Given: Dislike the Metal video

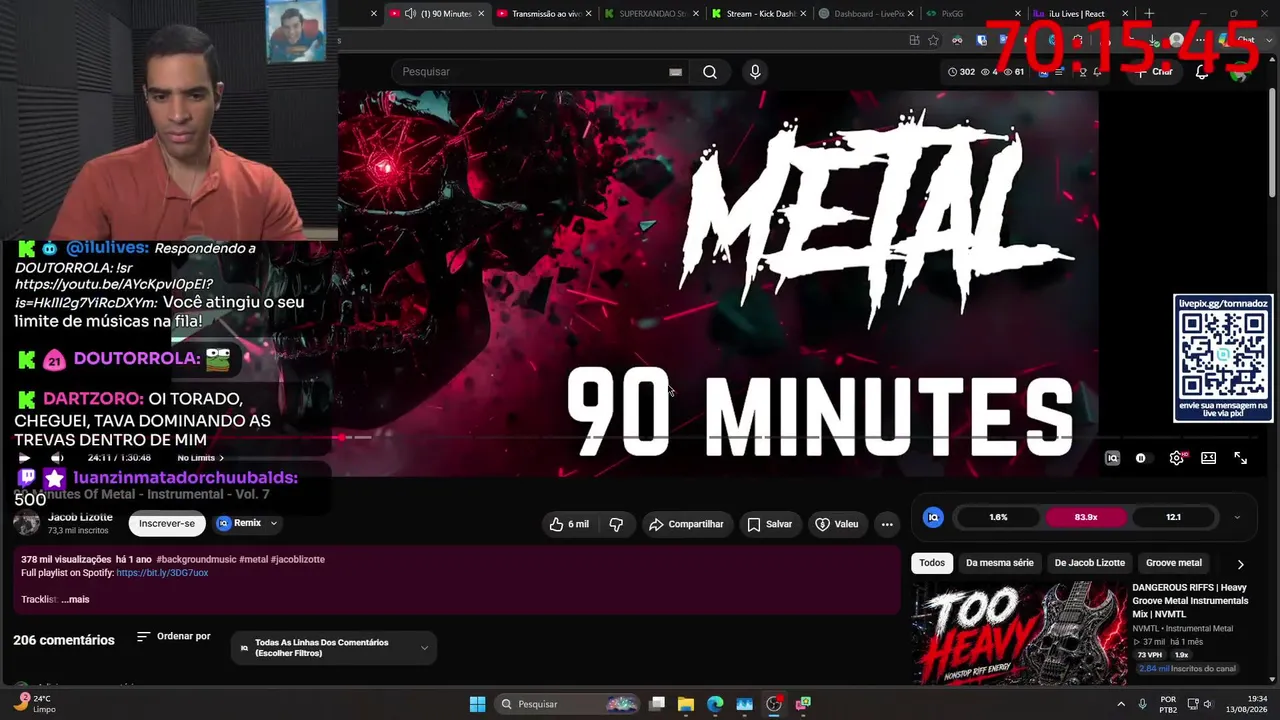Looking at the screenshot, I should [616, 524].
